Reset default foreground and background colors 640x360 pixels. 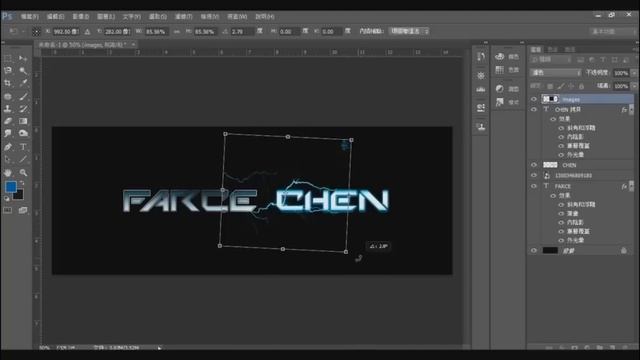7,199
